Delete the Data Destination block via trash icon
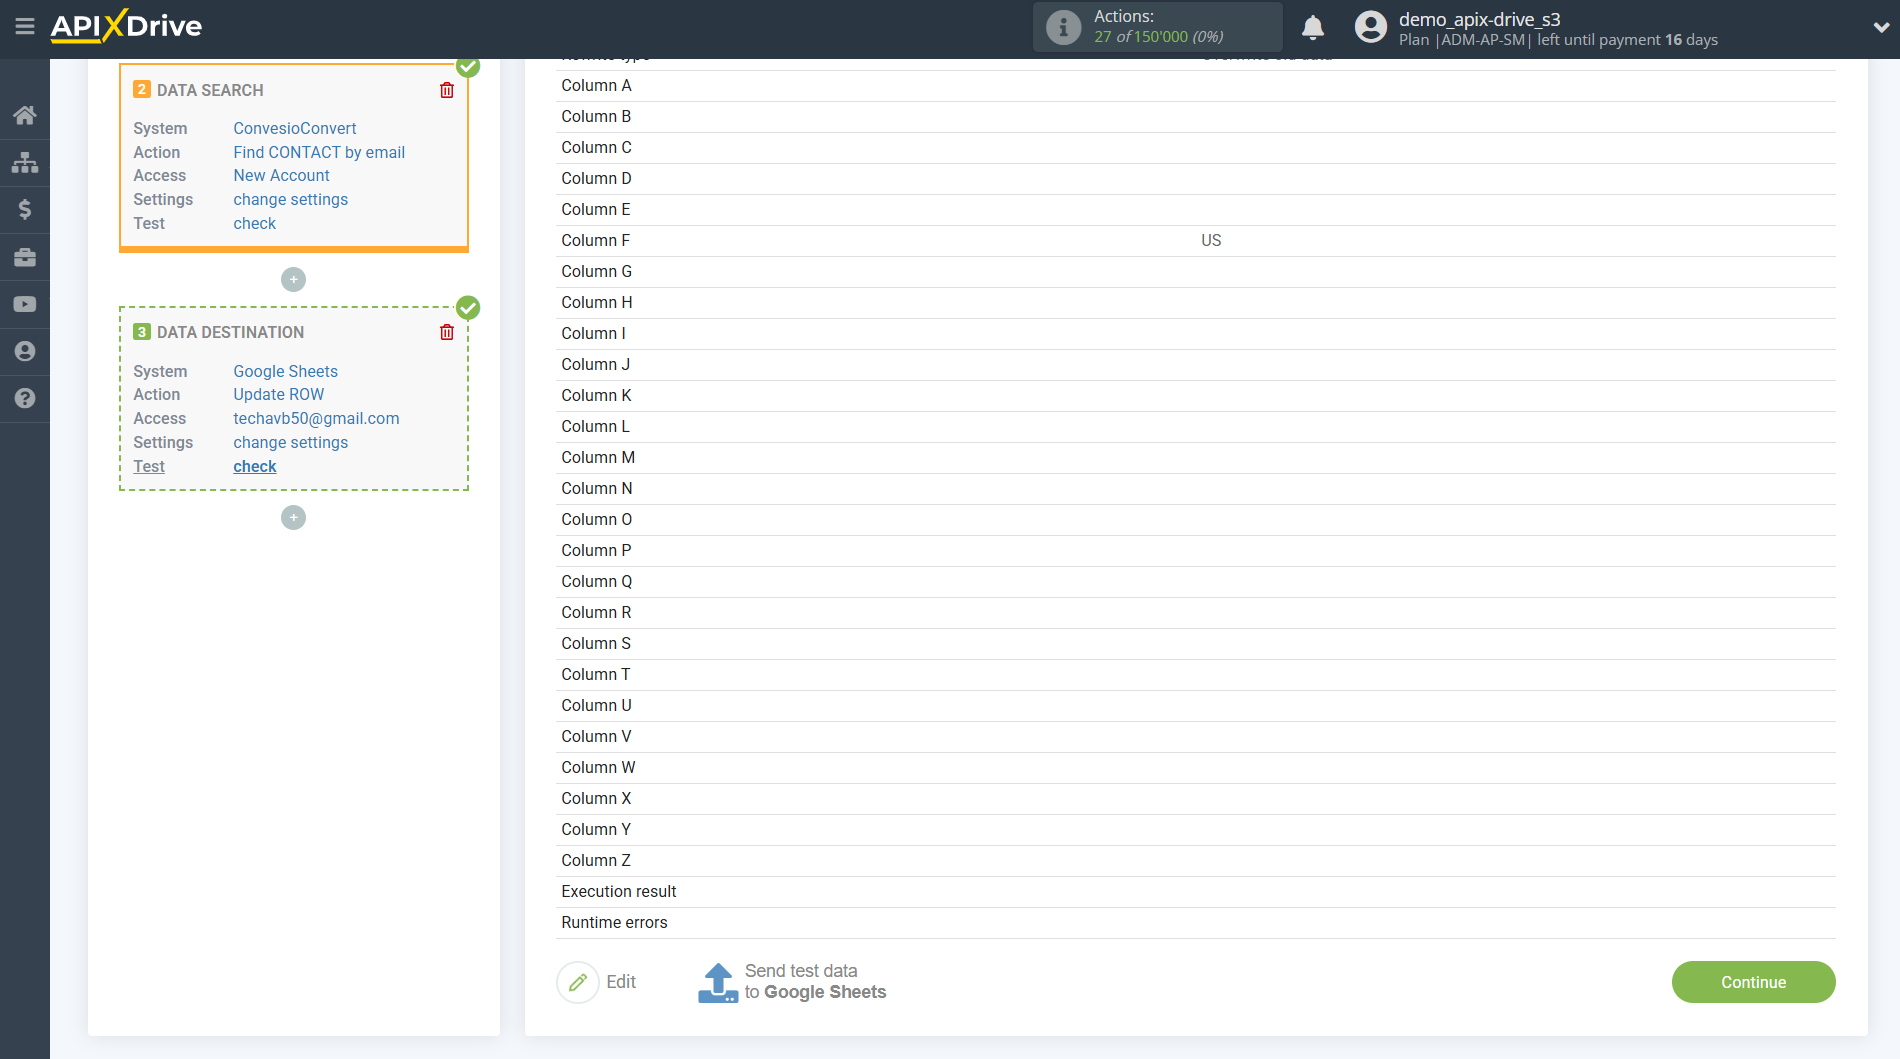Screen dimensions: 1900x1059 [447, 332]
